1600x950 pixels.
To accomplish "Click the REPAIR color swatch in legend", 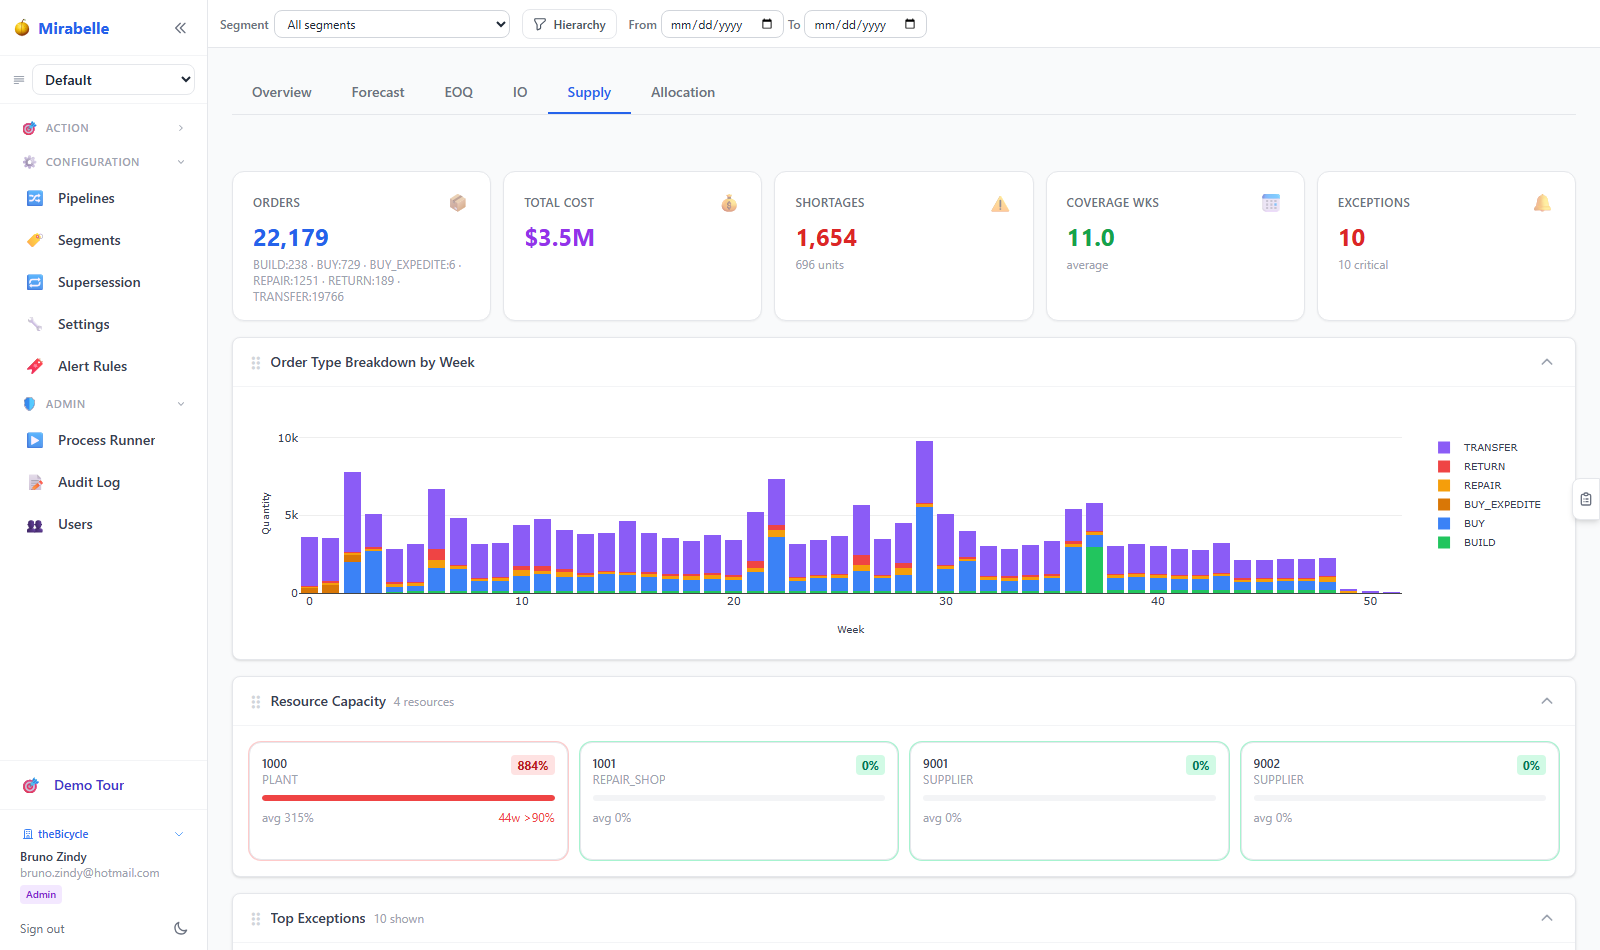I will [1444, 485].
